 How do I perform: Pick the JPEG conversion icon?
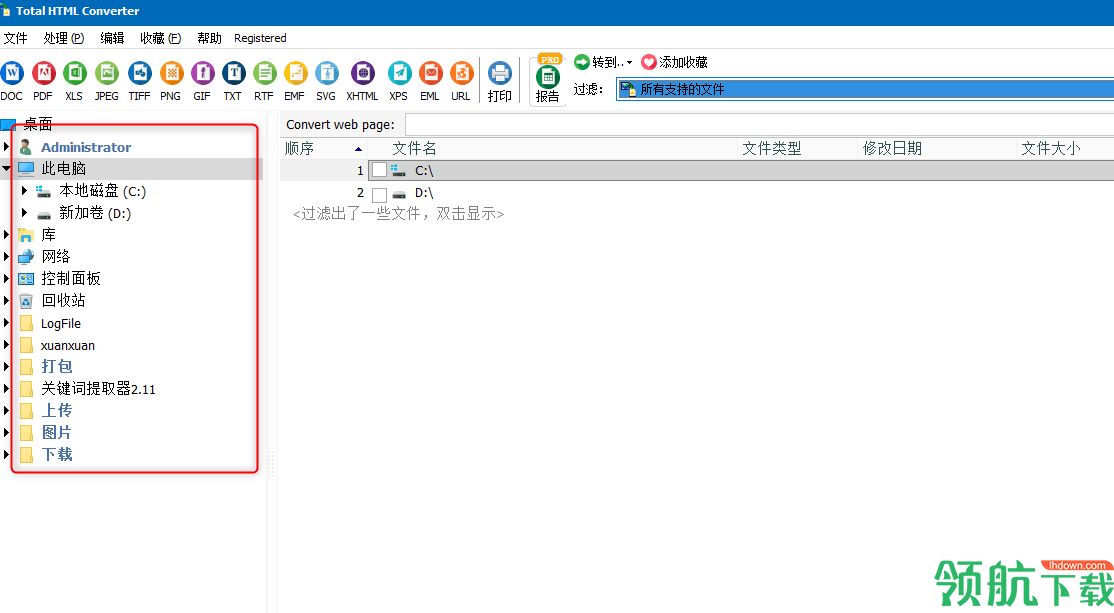coord(107,73)
